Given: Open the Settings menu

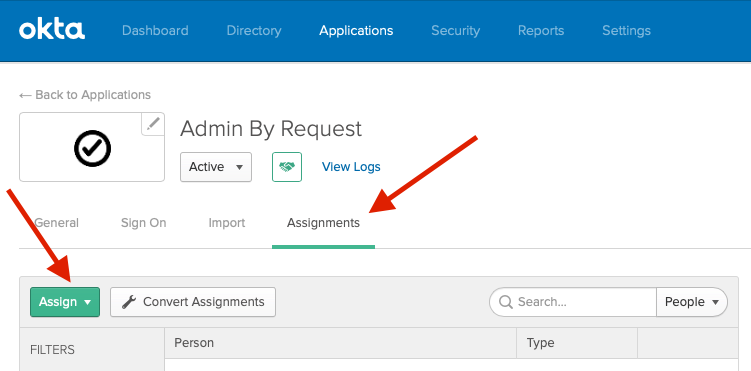Looking at the screenshot, I should point(626,31).
